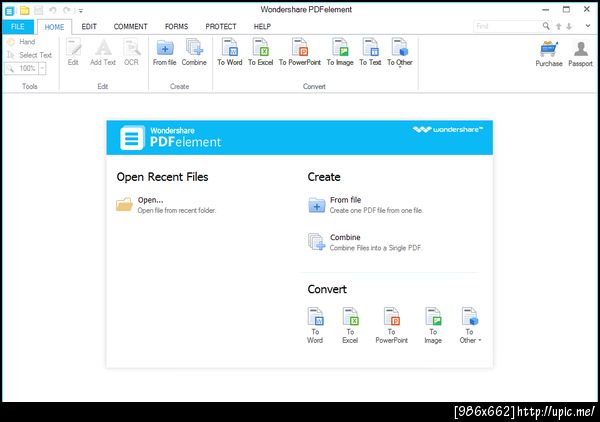Go to next search result arrow
This screenshot has height=422, width=600.
pos(569,26)
